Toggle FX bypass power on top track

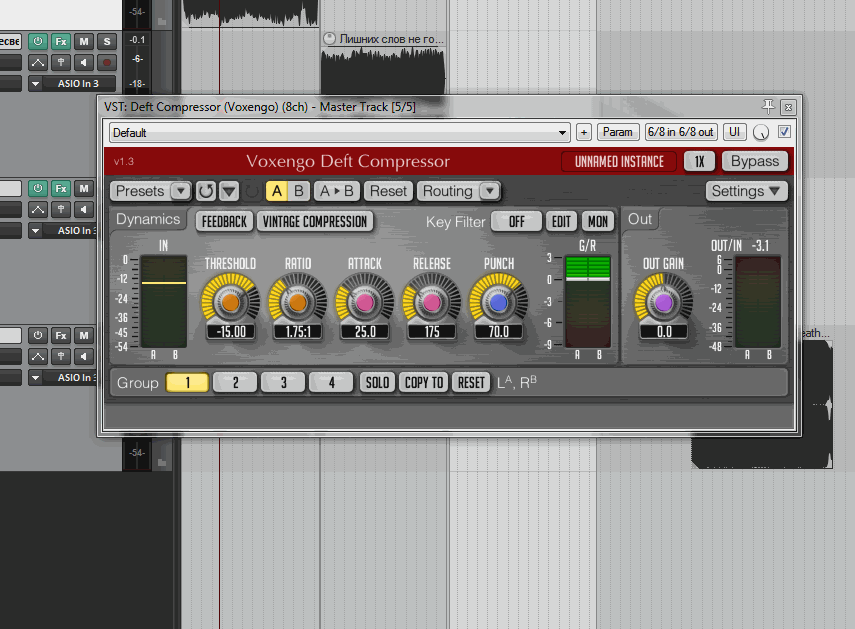click(38, 41)
